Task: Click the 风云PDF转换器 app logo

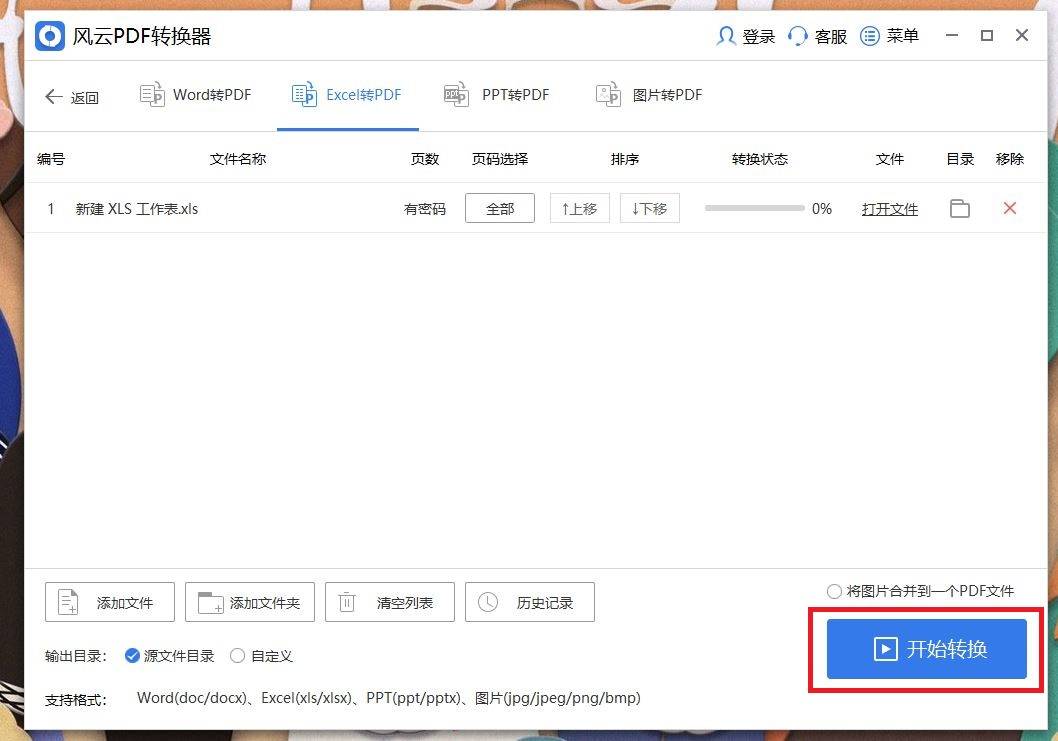Action: pyautogui.click(x=50, y=36)
